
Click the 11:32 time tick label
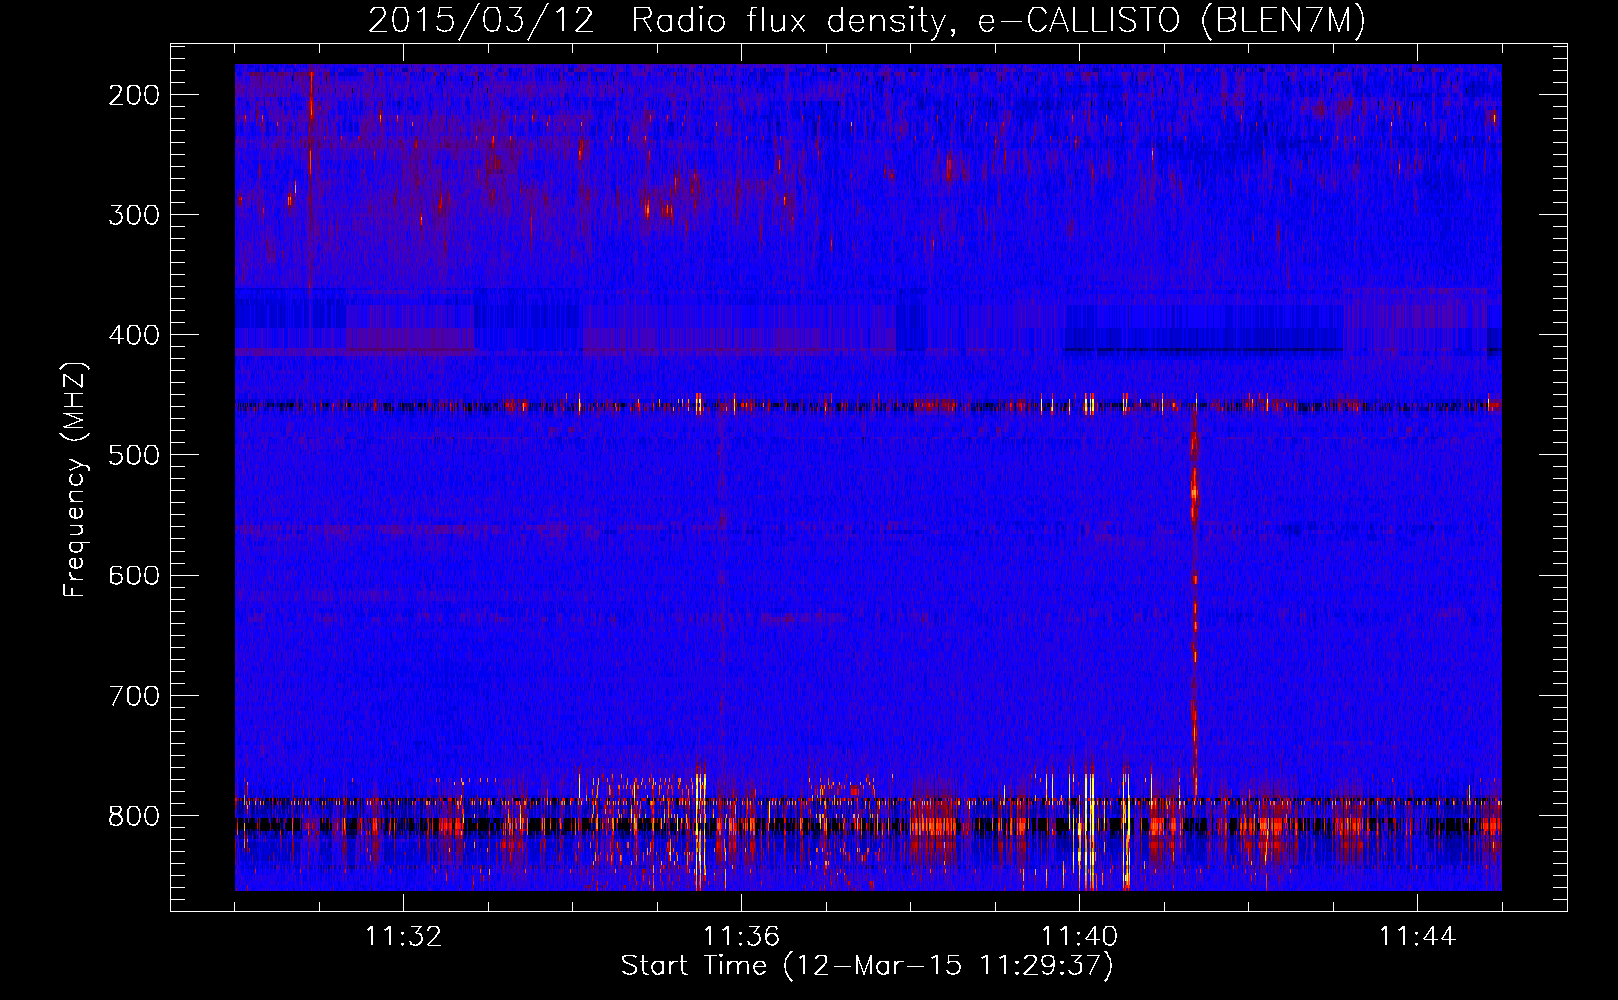tap(403, 936)
